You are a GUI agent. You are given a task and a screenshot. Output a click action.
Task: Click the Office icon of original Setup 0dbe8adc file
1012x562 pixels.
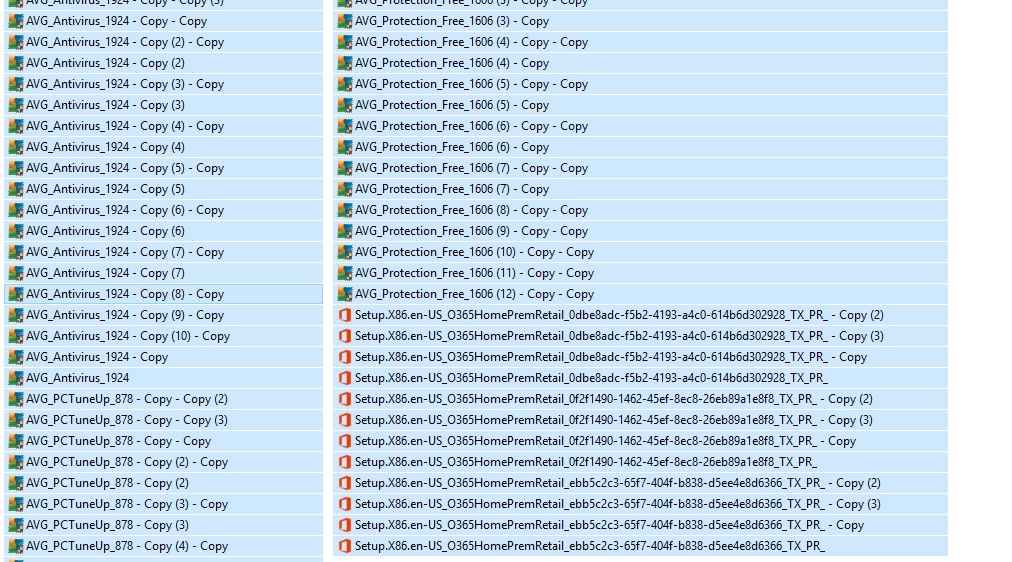click(x=345, y=378)
